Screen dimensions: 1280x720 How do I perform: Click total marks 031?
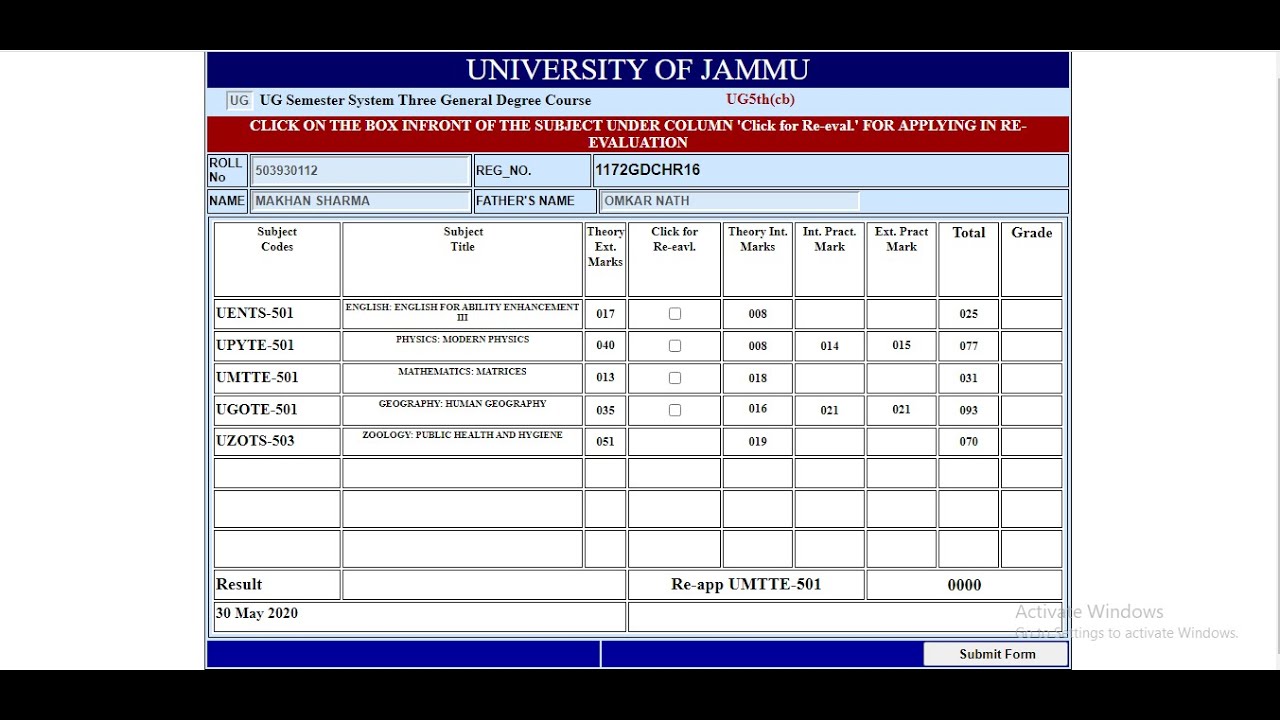pyautogui.click(x=968, y=378)
